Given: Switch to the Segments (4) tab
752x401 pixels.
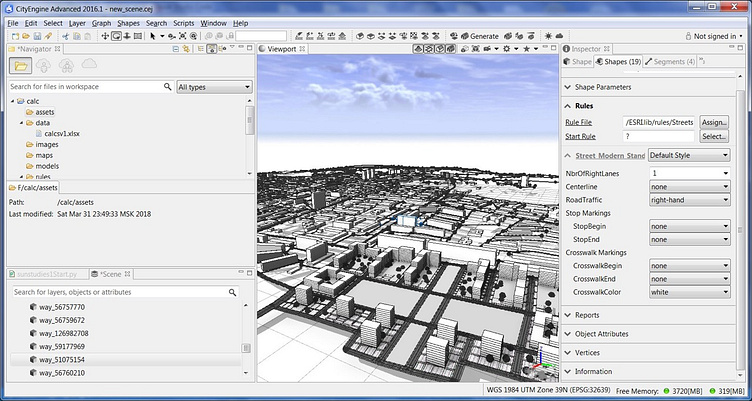Looking at the screenshot, I should [670, 62].
